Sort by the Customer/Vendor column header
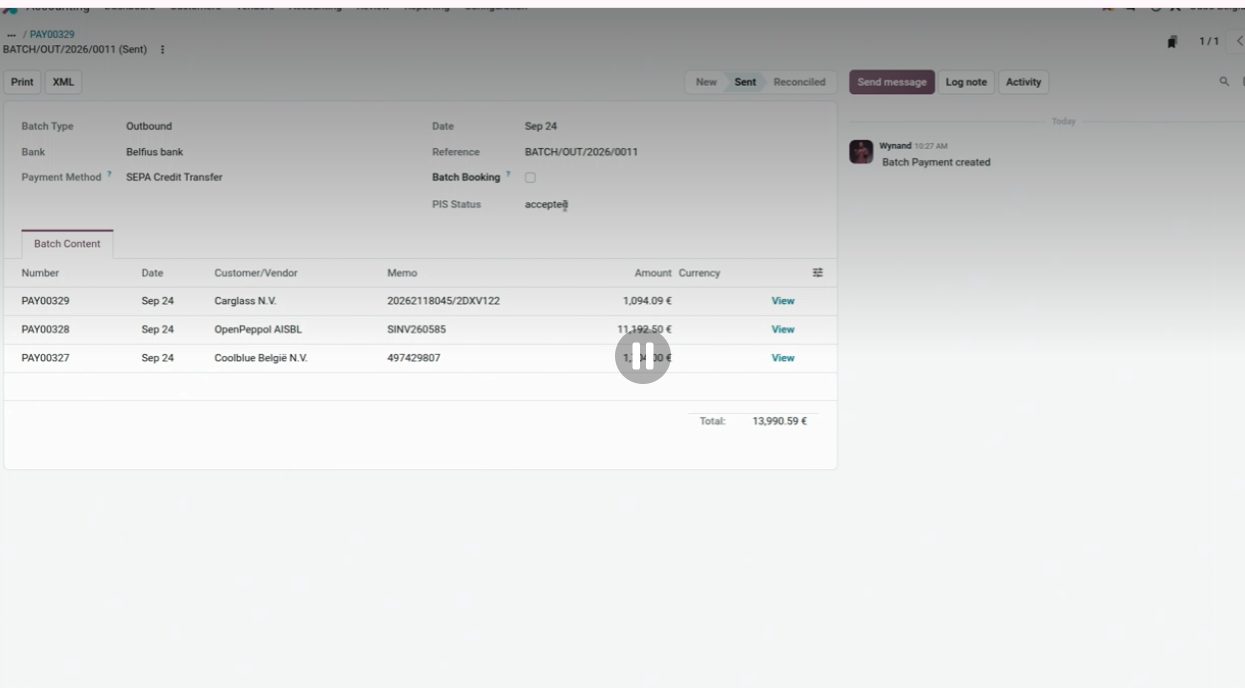The image size is (1245, 688). click(x=256, y=273)
